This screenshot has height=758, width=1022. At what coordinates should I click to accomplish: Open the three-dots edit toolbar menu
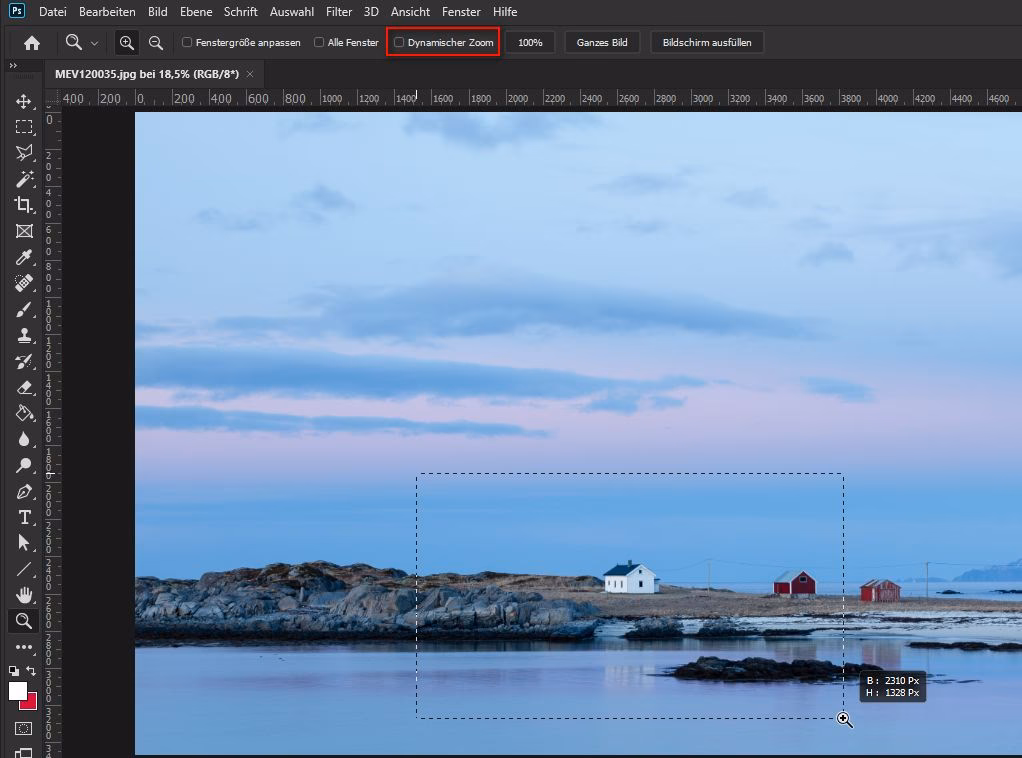[x=24, y=647]
